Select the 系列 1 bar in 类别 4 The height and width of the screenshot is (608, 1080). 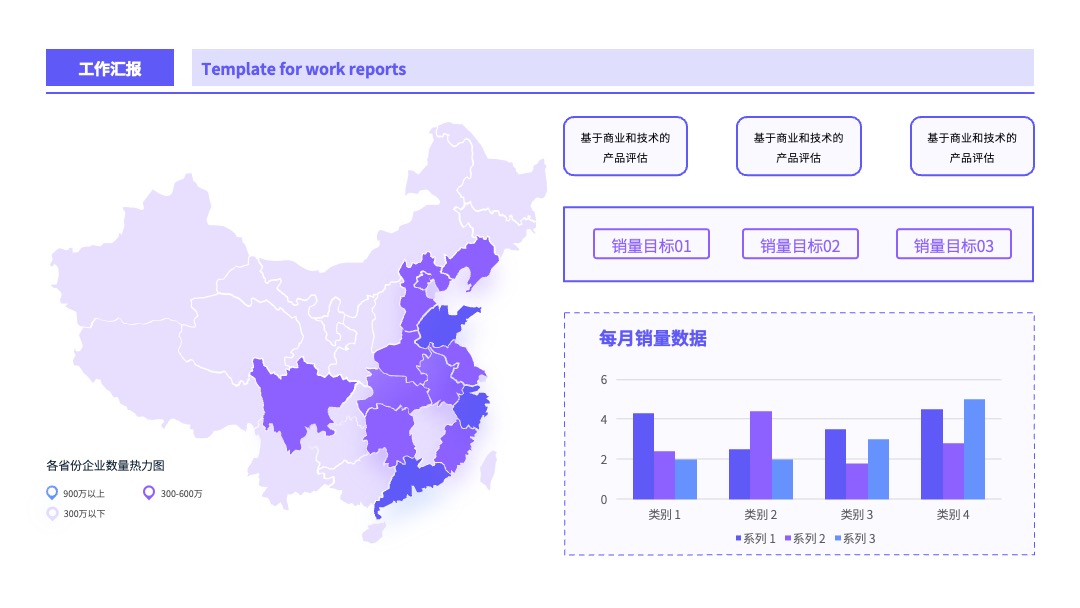point(932,454)
